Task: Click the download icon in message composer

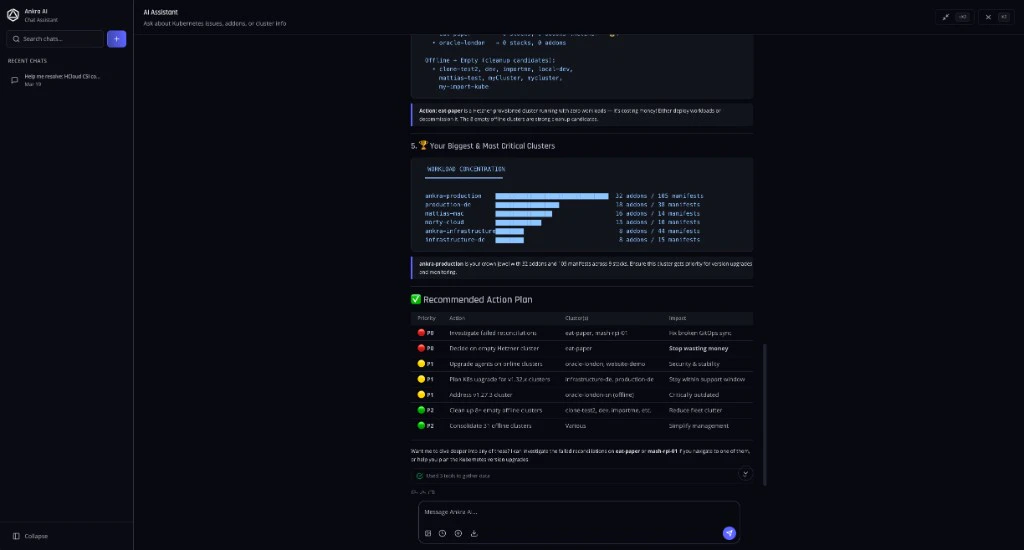Action: tap(474, 533)
